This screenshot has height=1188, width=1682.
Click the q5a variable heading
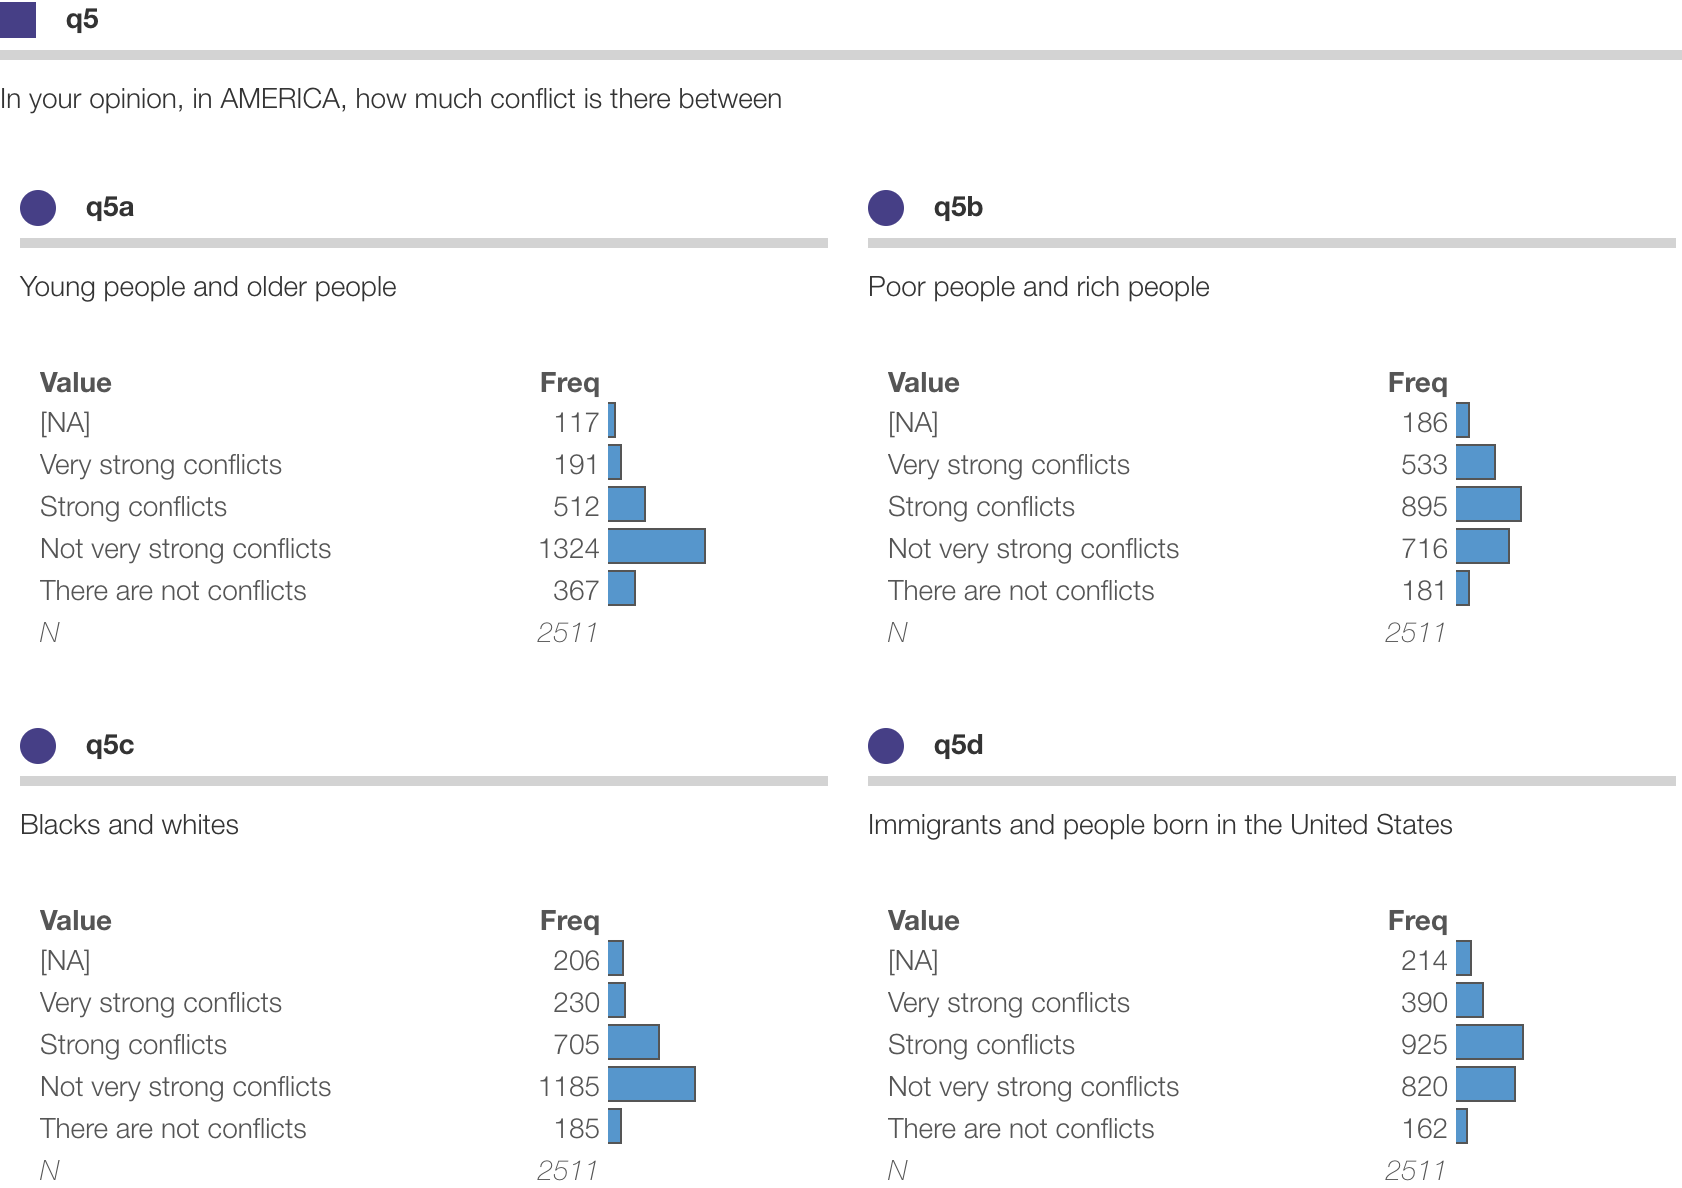(110, 207)
